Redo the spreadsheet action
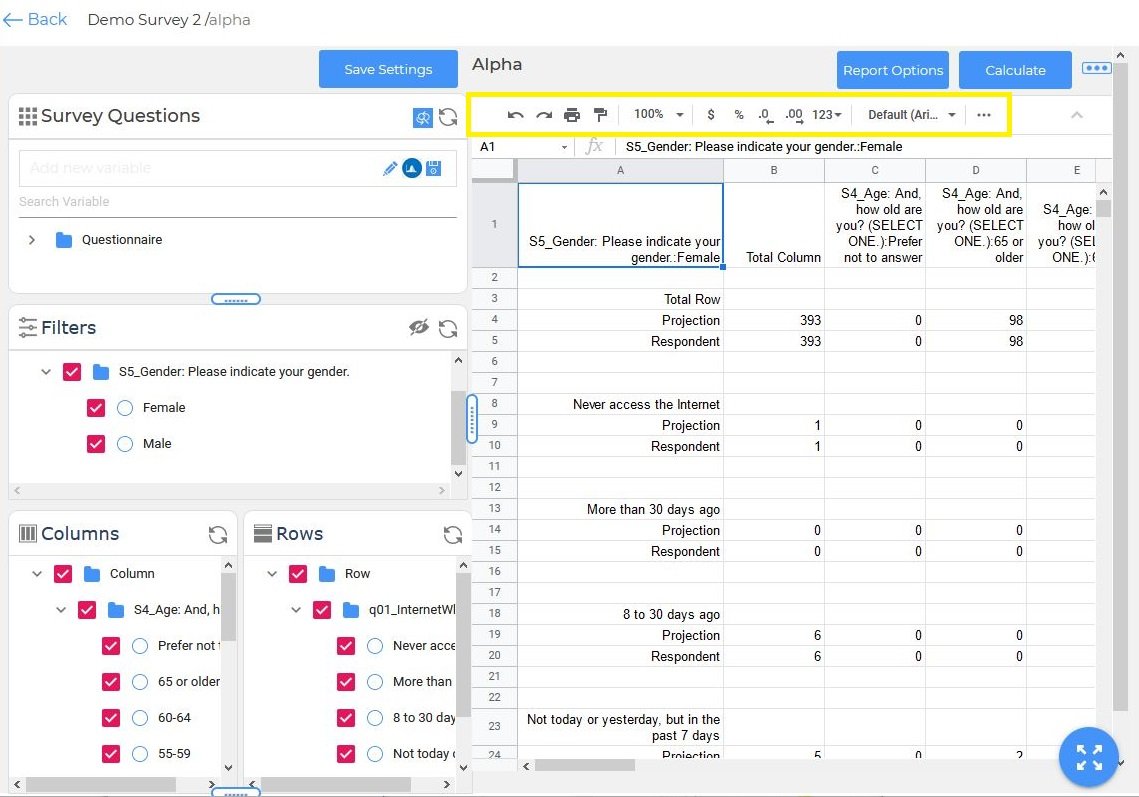Screen dimensions: 1139x797 (544, 115)
